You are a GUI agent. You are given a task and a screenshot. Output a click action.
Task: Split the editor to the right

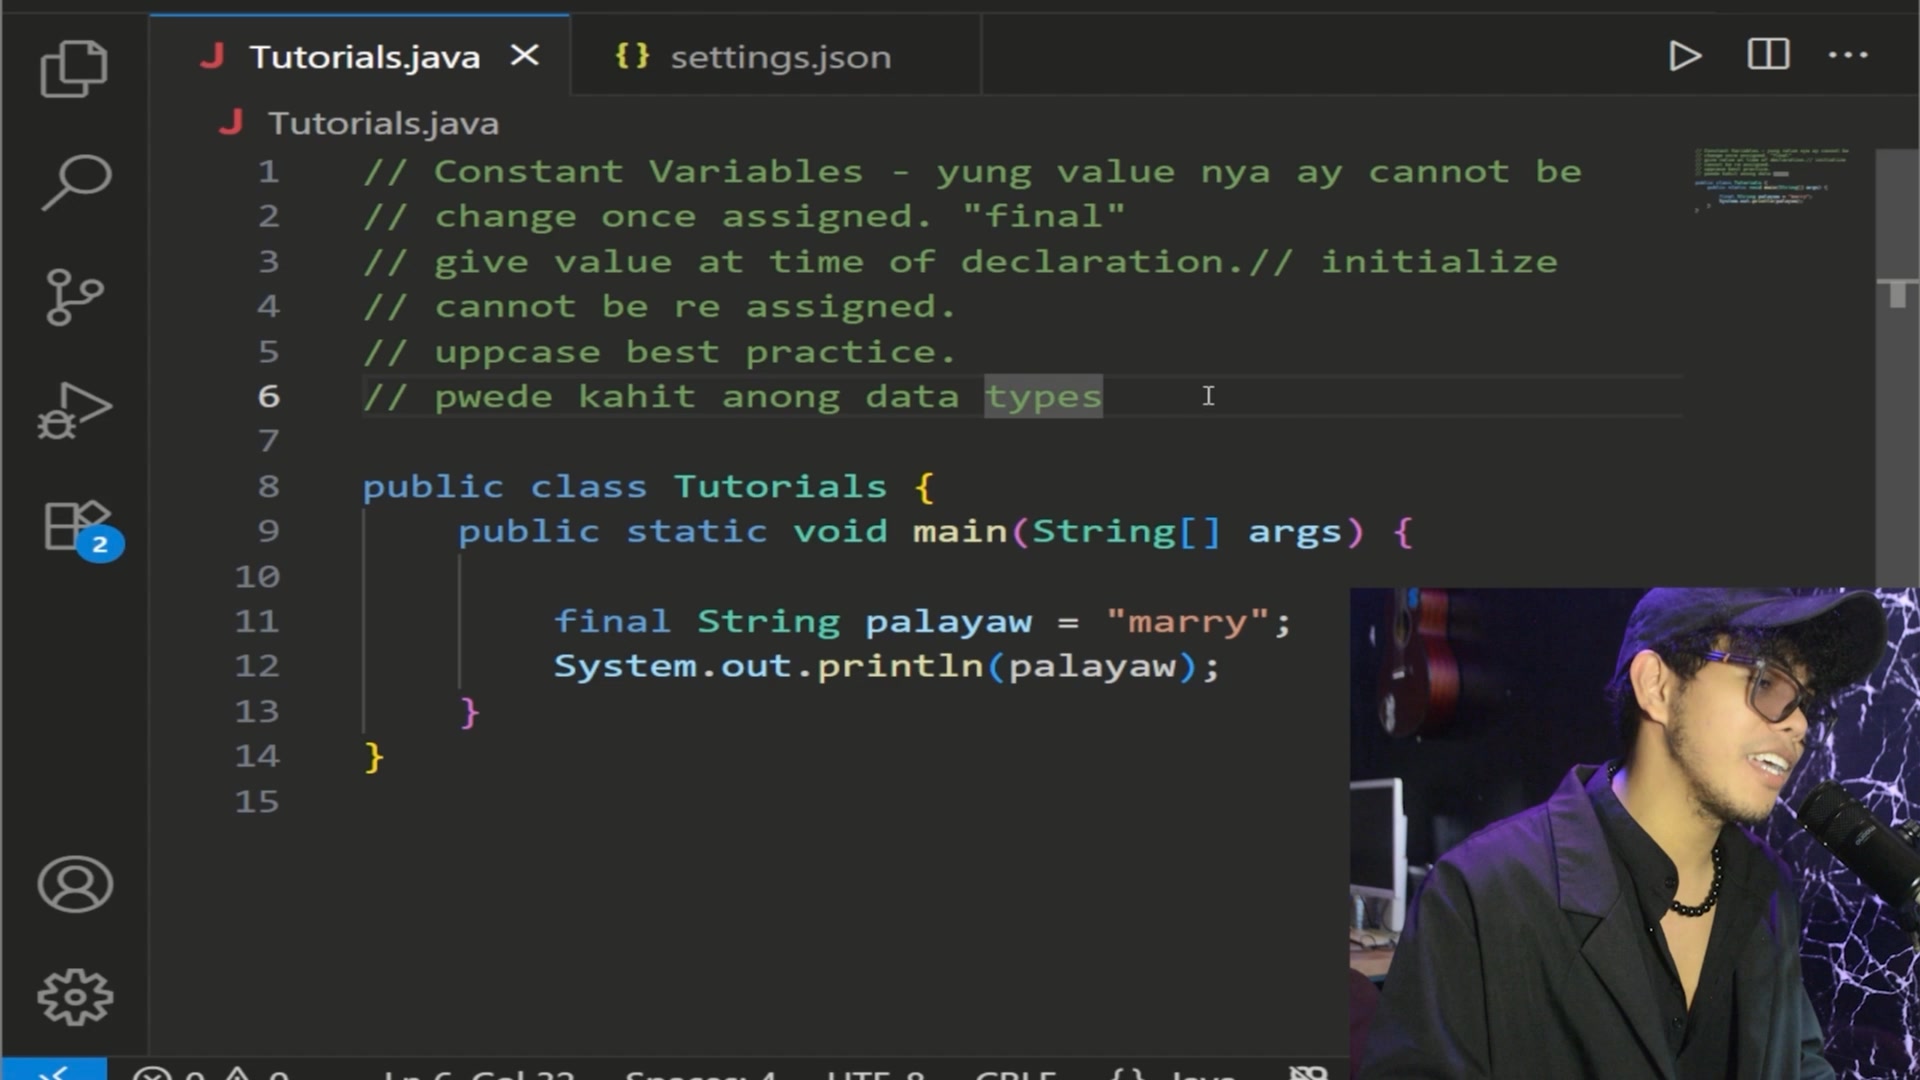tap(1768, 55)
